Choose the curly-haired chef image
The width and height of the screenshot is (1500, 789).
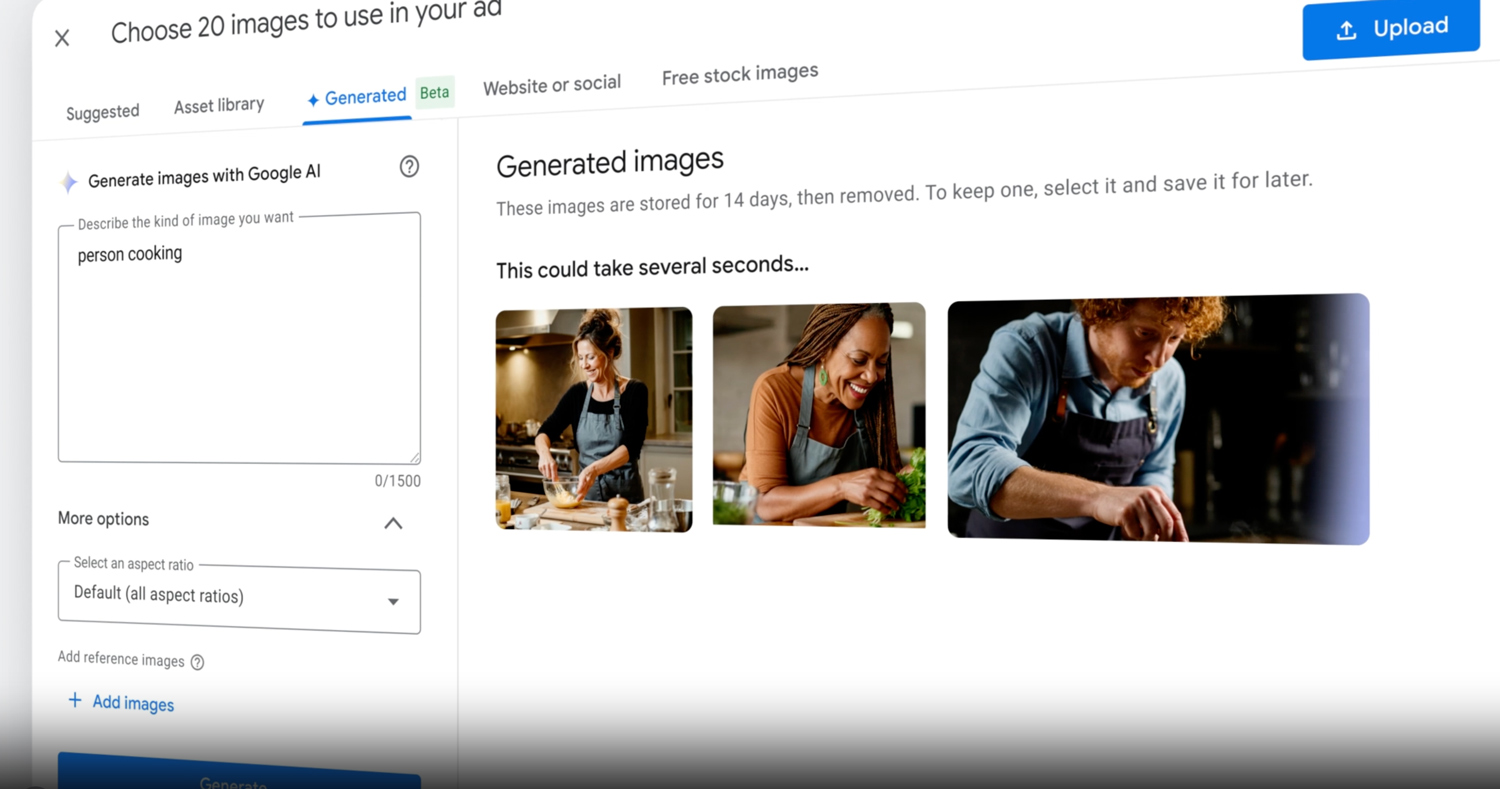click(1157, 419)
